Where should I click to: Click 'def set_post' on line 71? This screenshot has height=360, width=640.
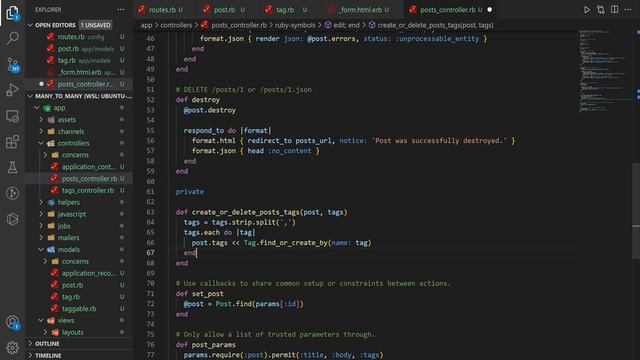pos(200,293)
